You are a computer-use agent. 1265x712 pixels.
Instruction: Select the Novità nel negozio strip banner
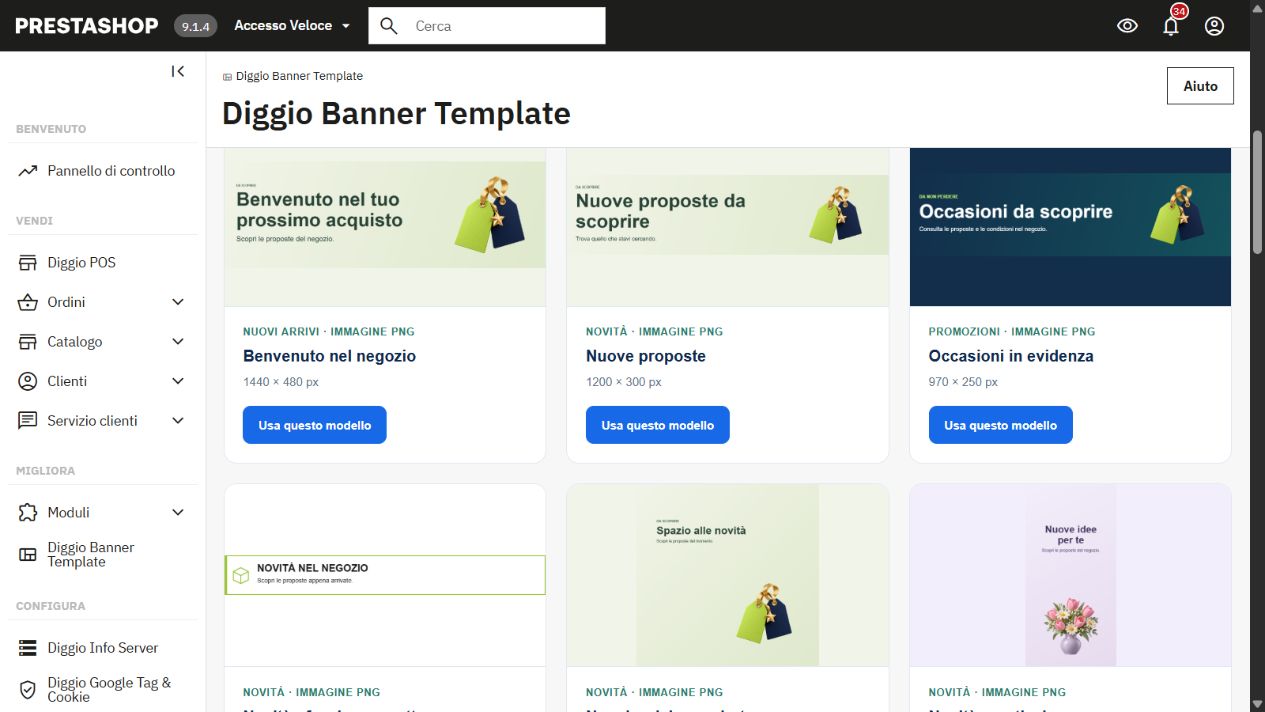point(385,575)
